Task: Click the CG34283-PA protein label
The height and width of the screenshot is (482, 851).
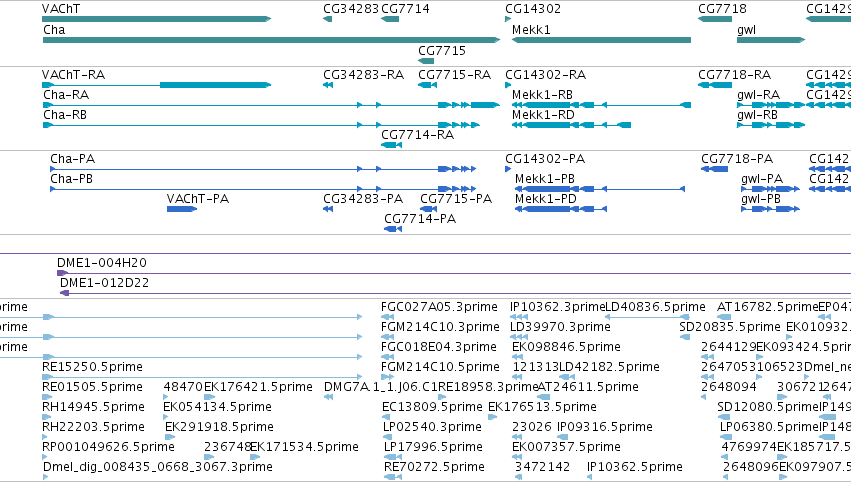Action: click(363, 199)
